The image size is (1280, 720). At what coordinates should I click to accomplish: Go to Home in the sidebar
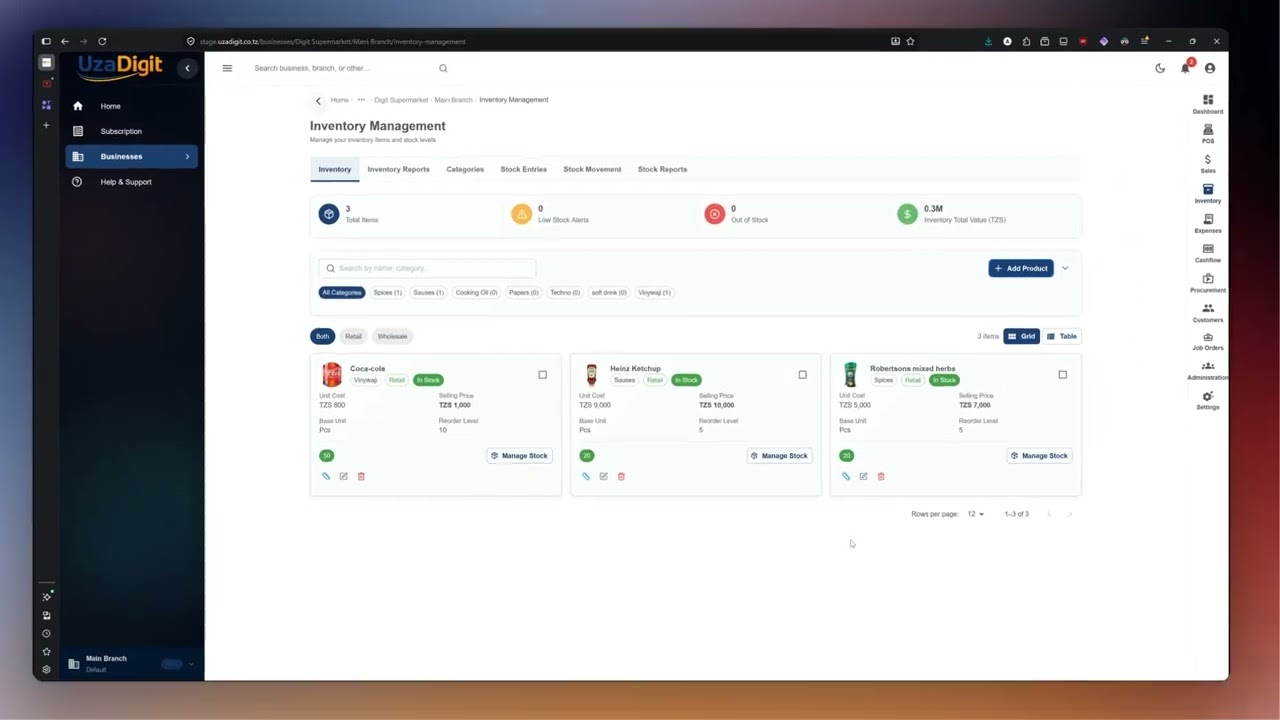132,106
